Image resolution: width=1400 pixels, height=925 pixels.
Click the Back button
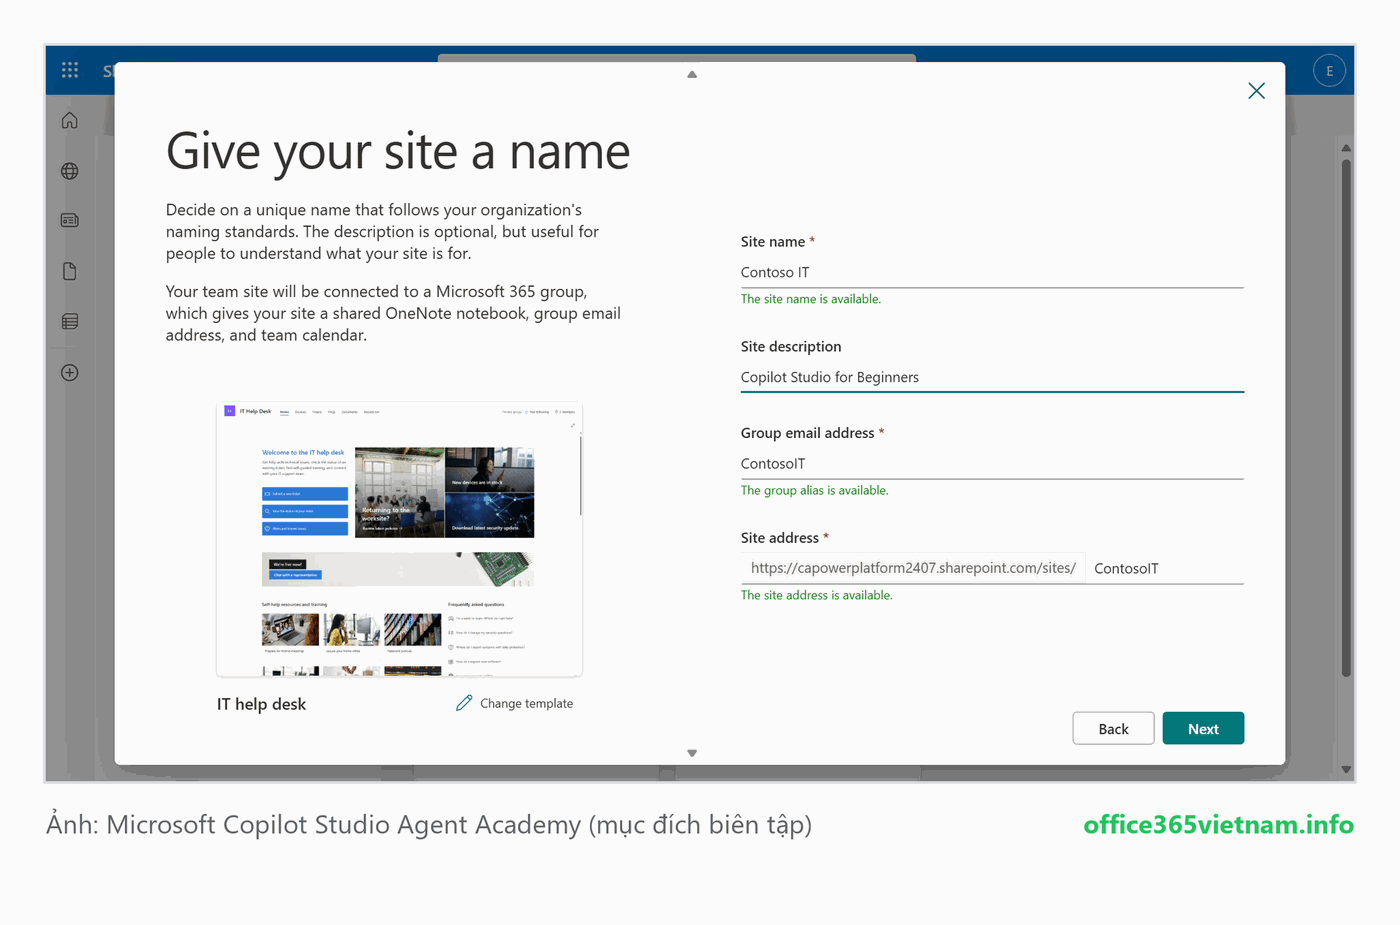point(1113,729)
